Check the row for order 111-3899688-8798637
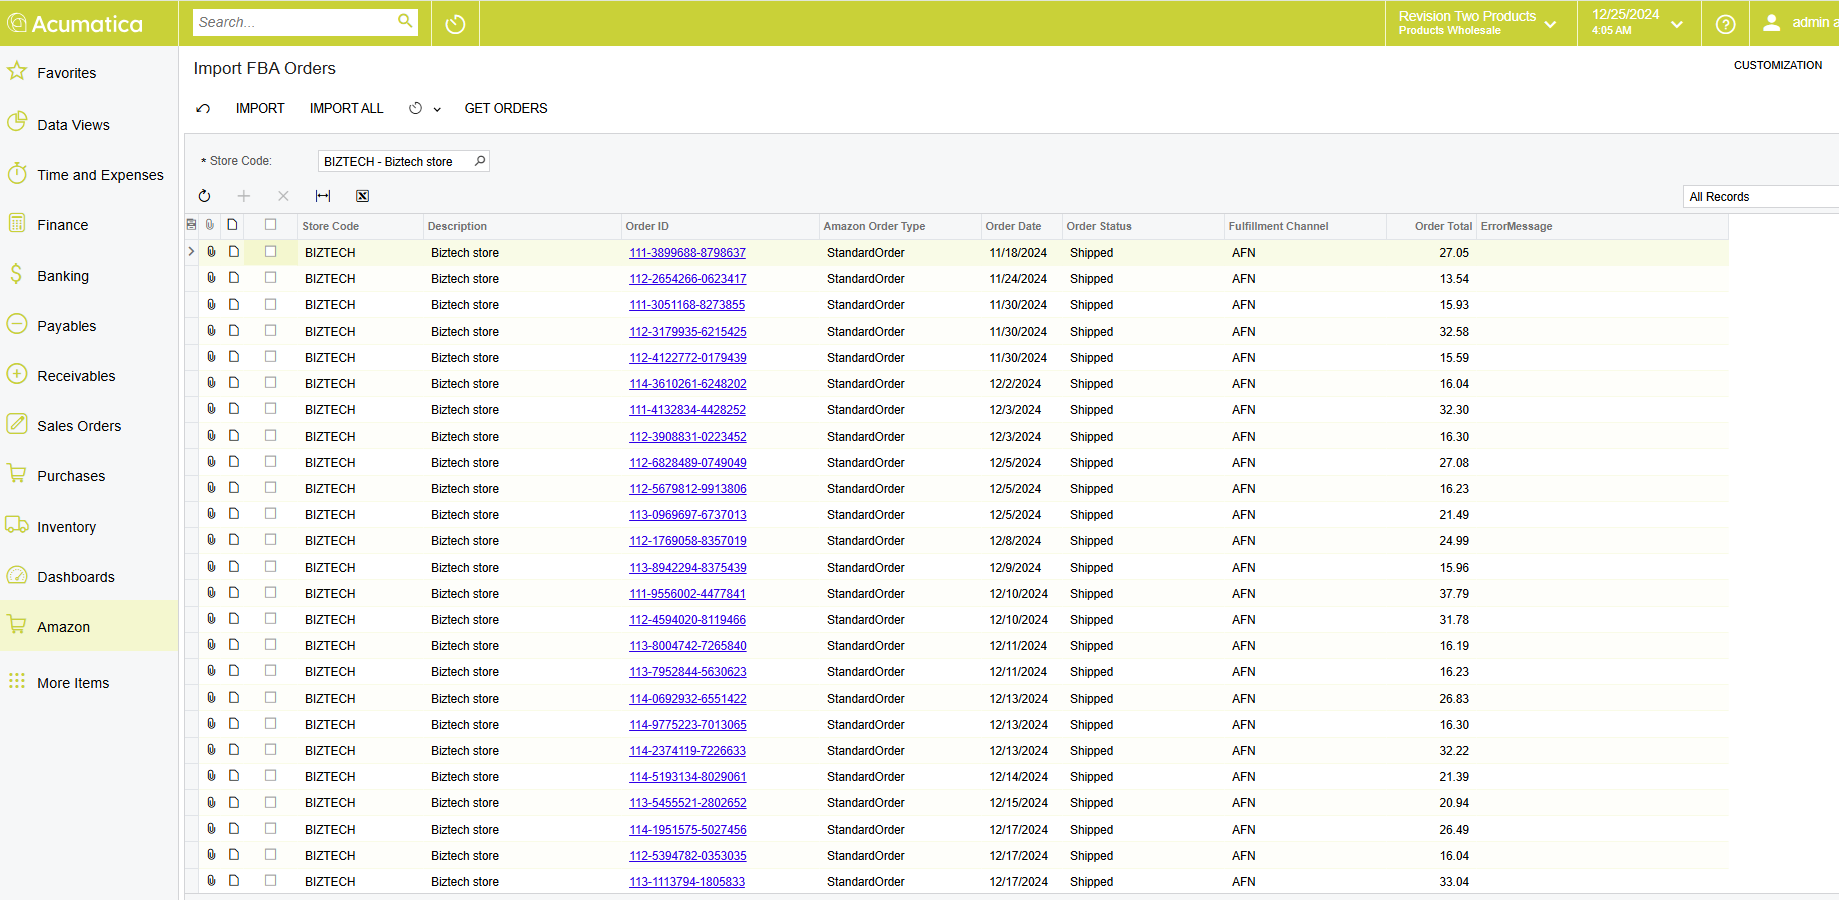The image size is (1839, 900). [x=270, y=252]
